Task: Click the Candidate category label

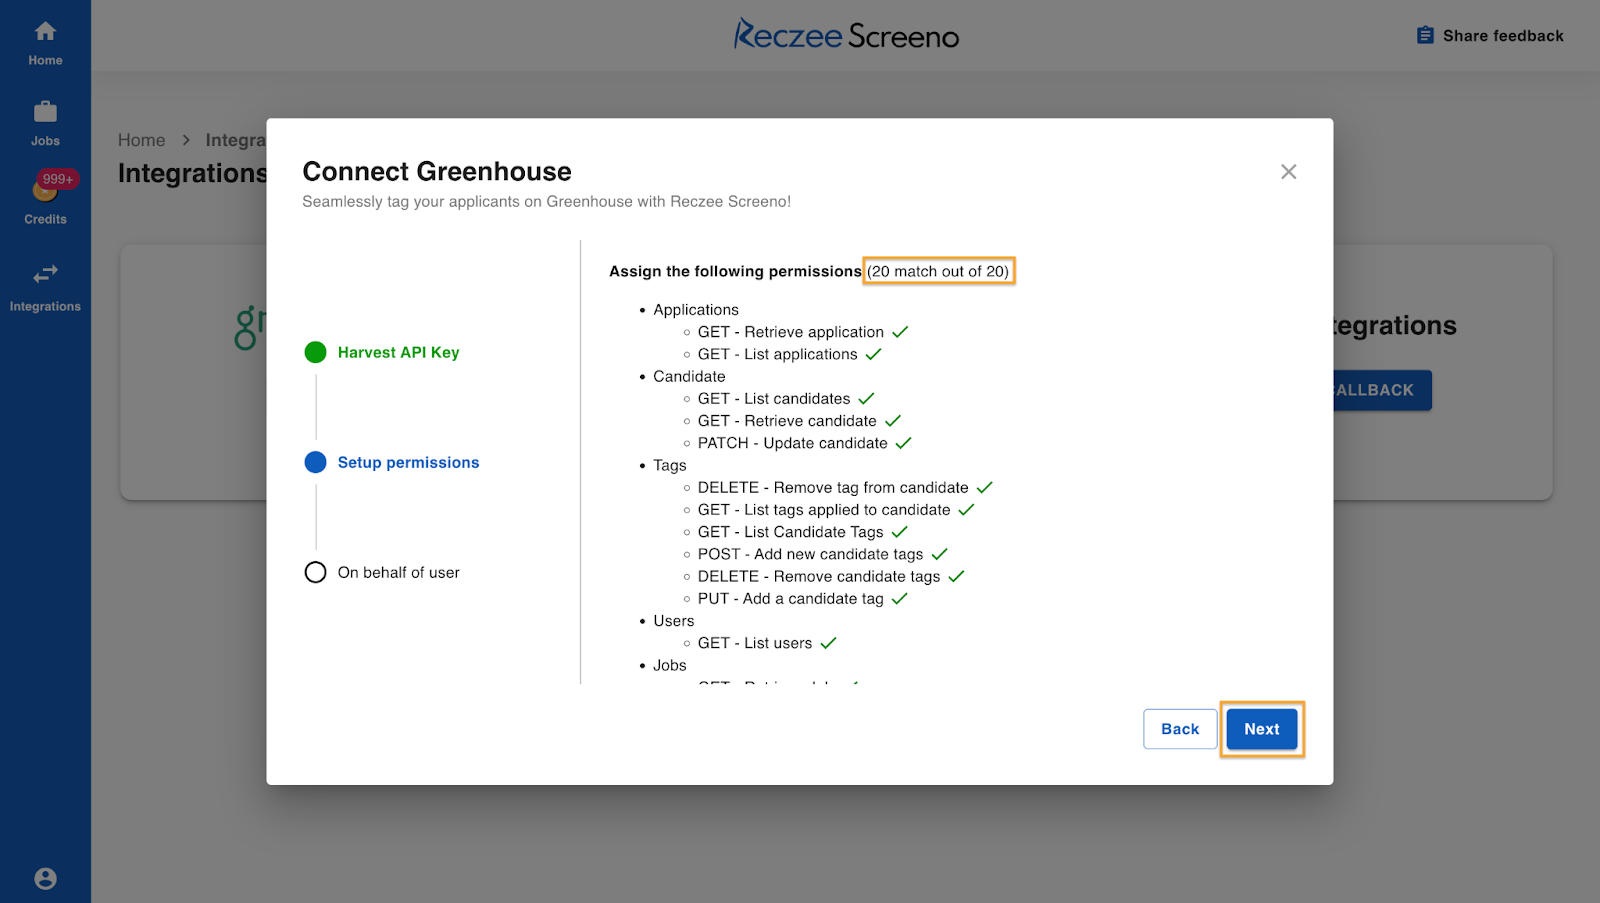Action: point(689,376)
